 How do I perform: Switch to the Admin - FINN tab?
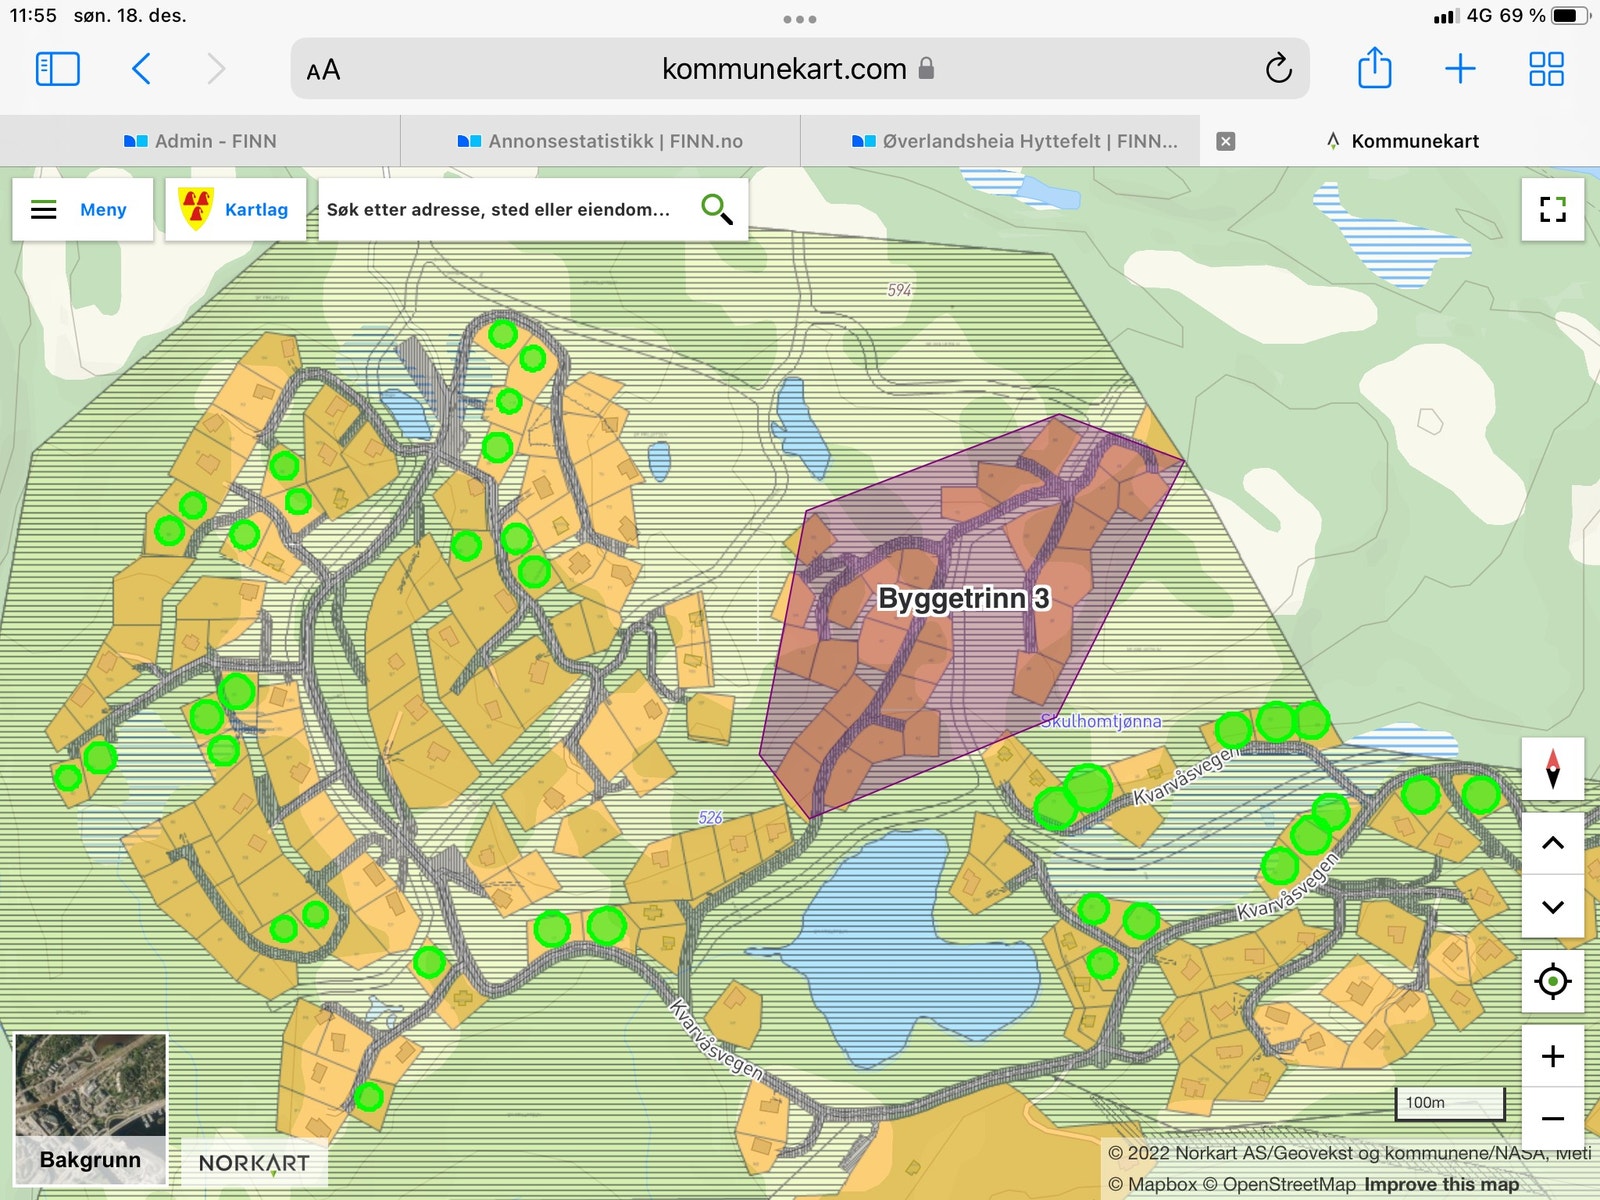coord(200,141)
